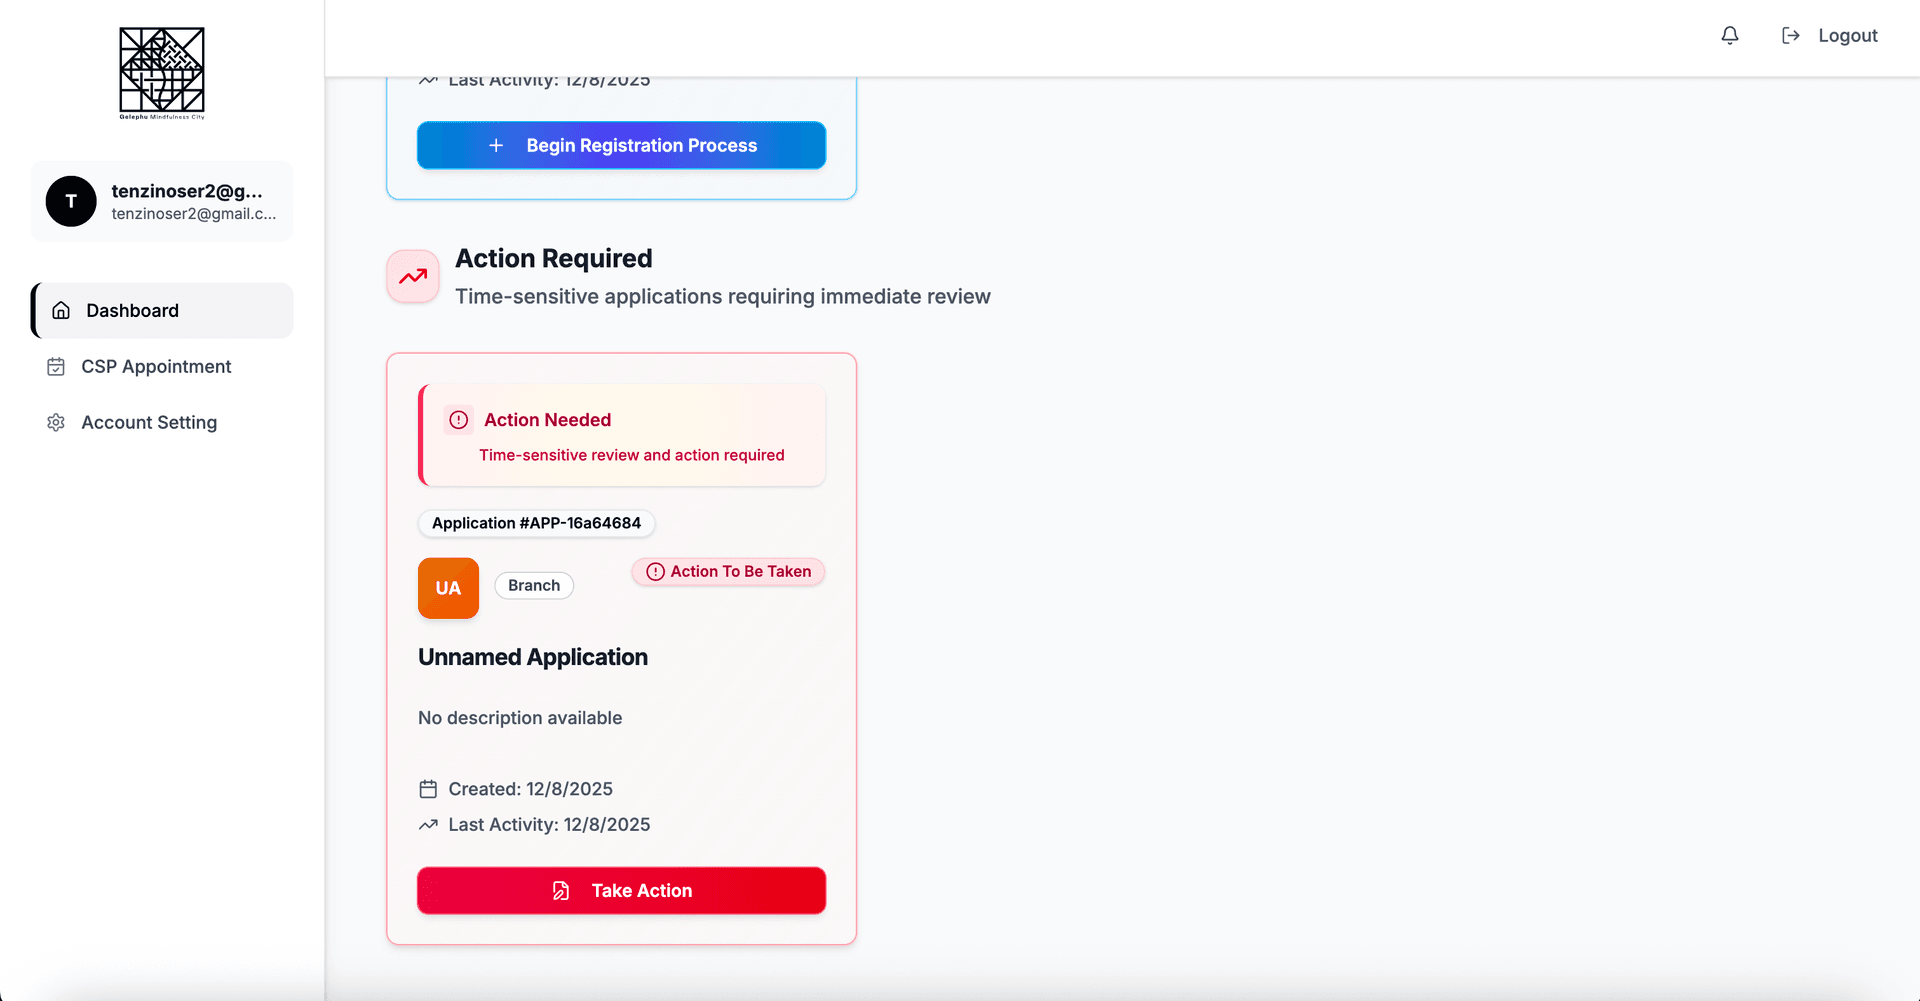
Task: Go to CSP Appointment page
Action: tap(156, 367)
